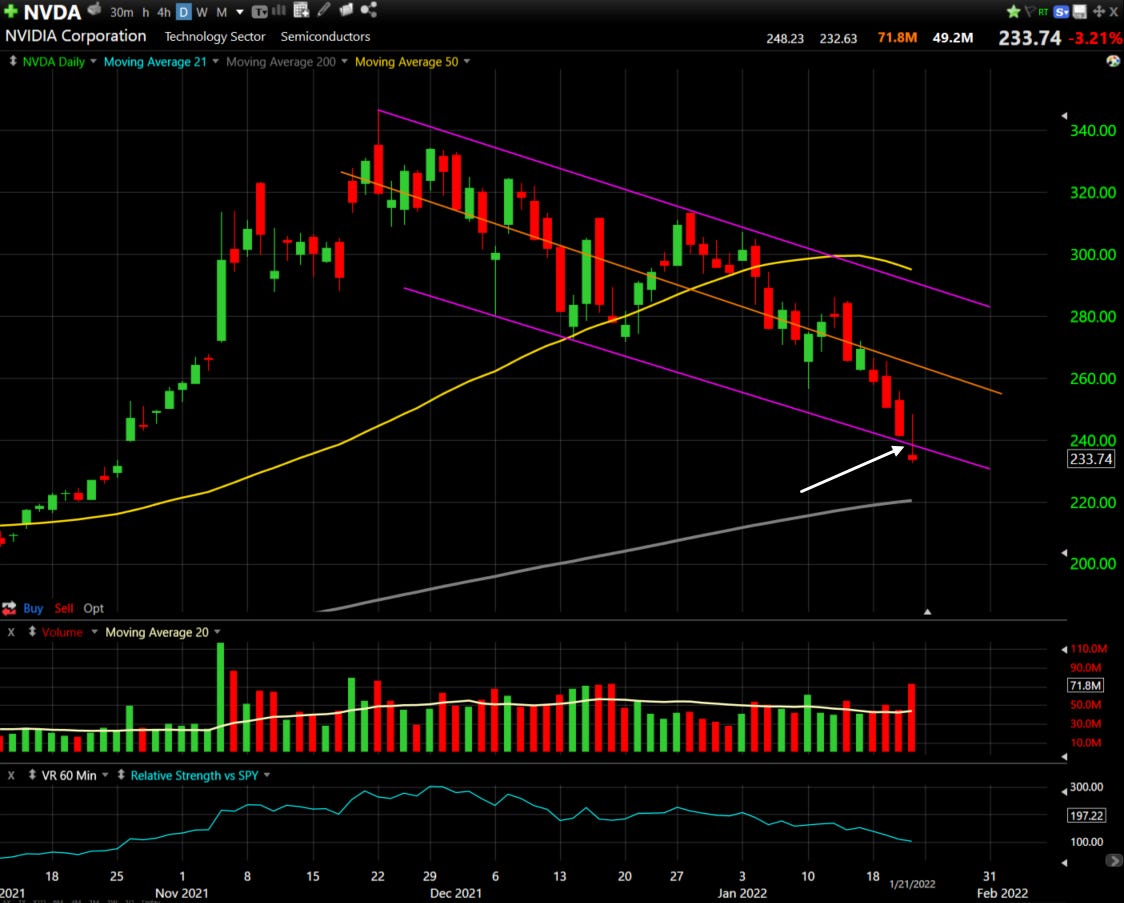Viewport: 1124px width, 903px height.
Task: Expand the Moving Average 20 dropdown arrow
Action: pos(217,632)
